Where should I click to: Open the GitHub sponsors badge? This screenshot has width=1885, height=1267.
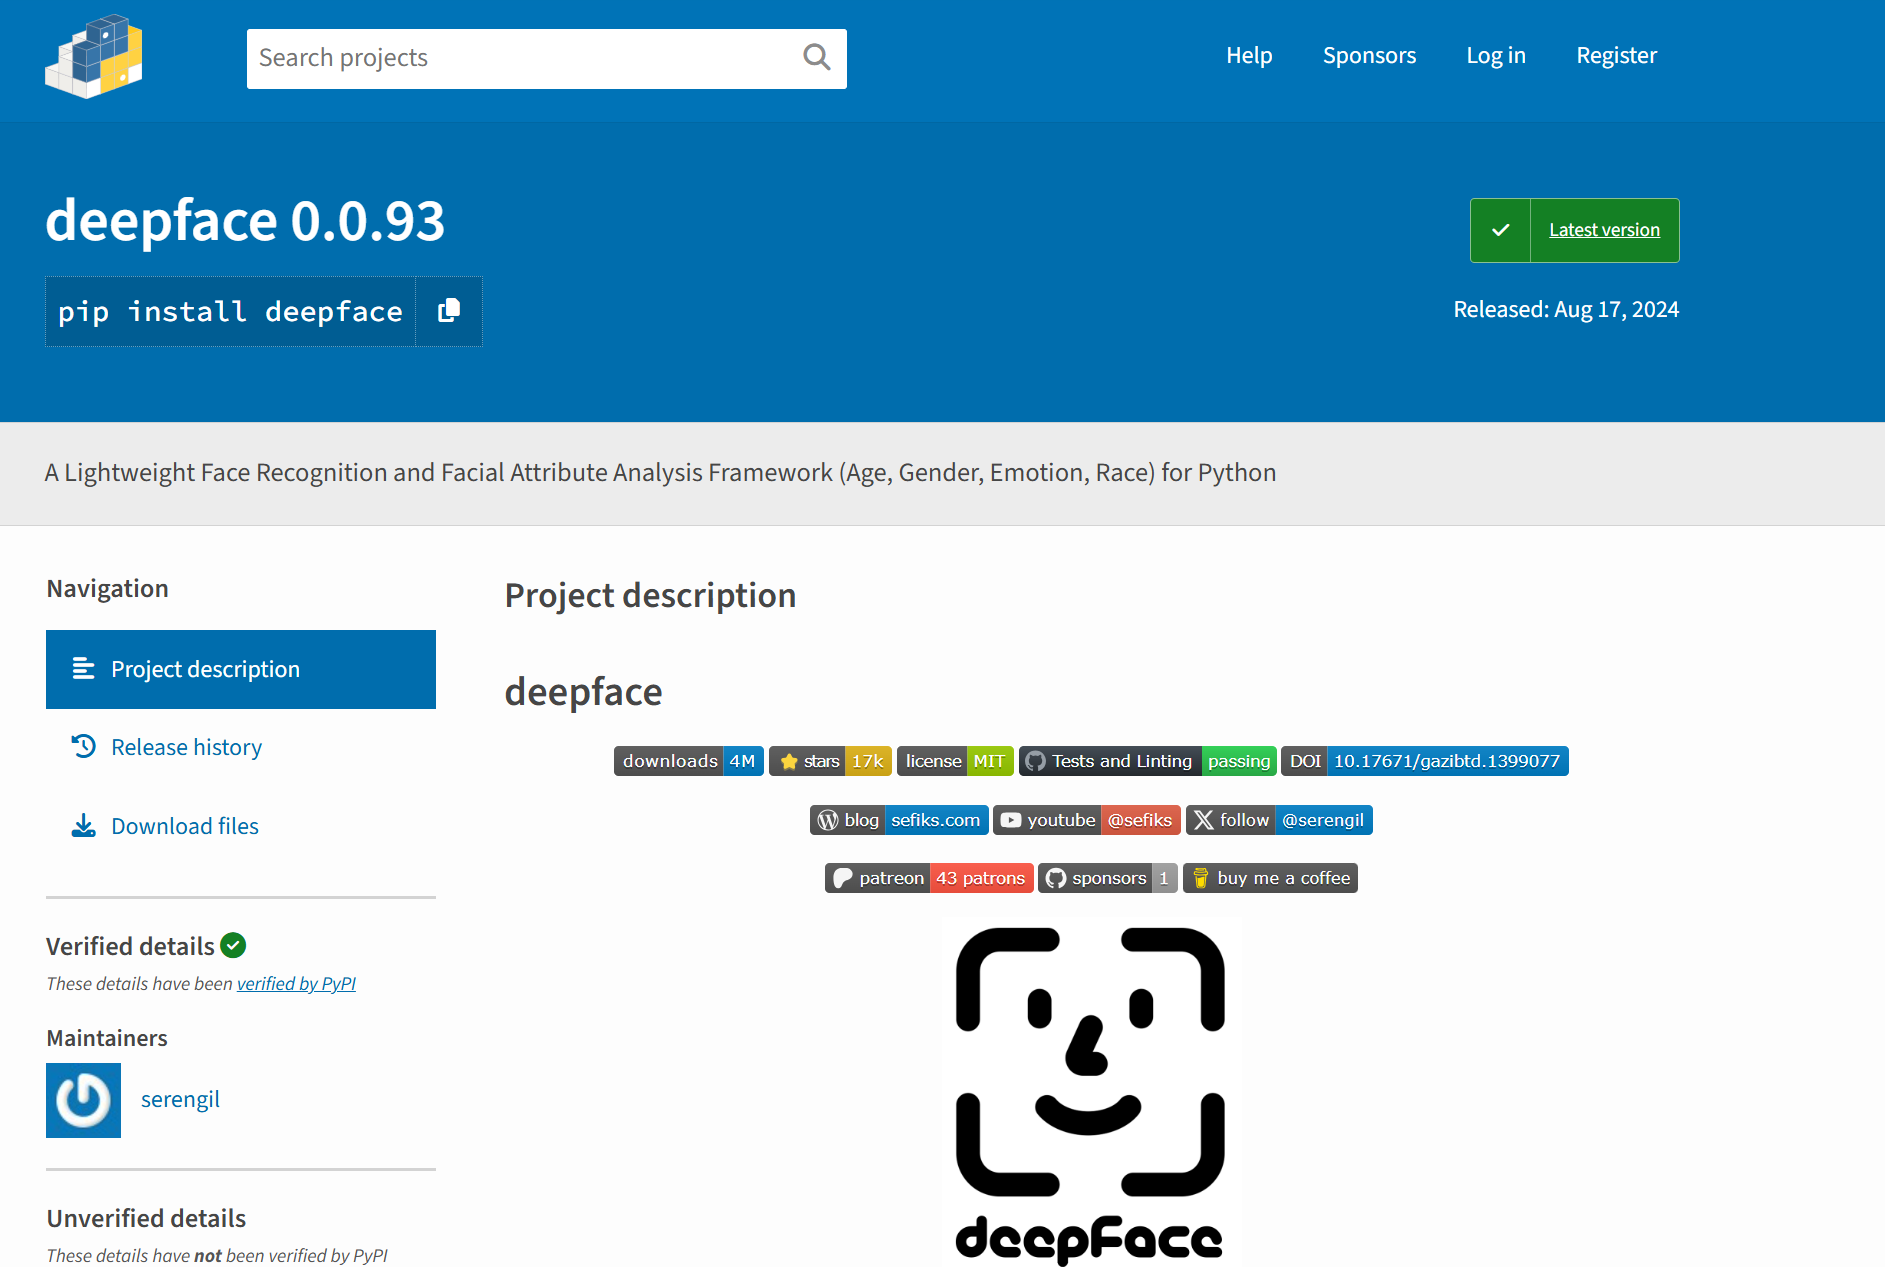[1108, 878]
